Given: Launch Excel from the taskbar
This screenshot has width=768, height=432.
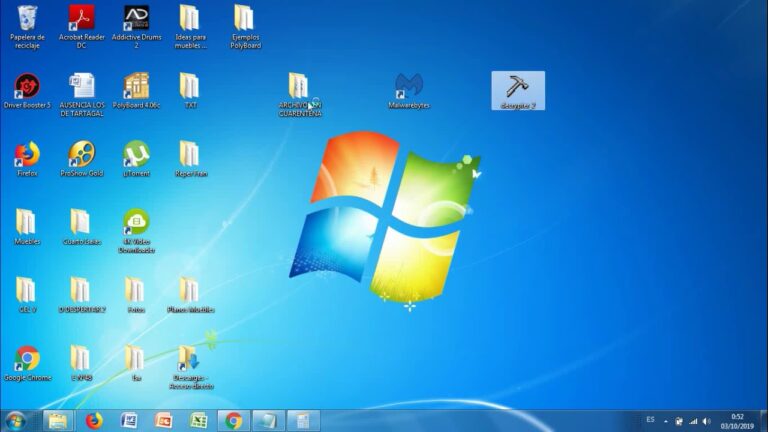Looking at the screenshot, I should click(198, 421).
